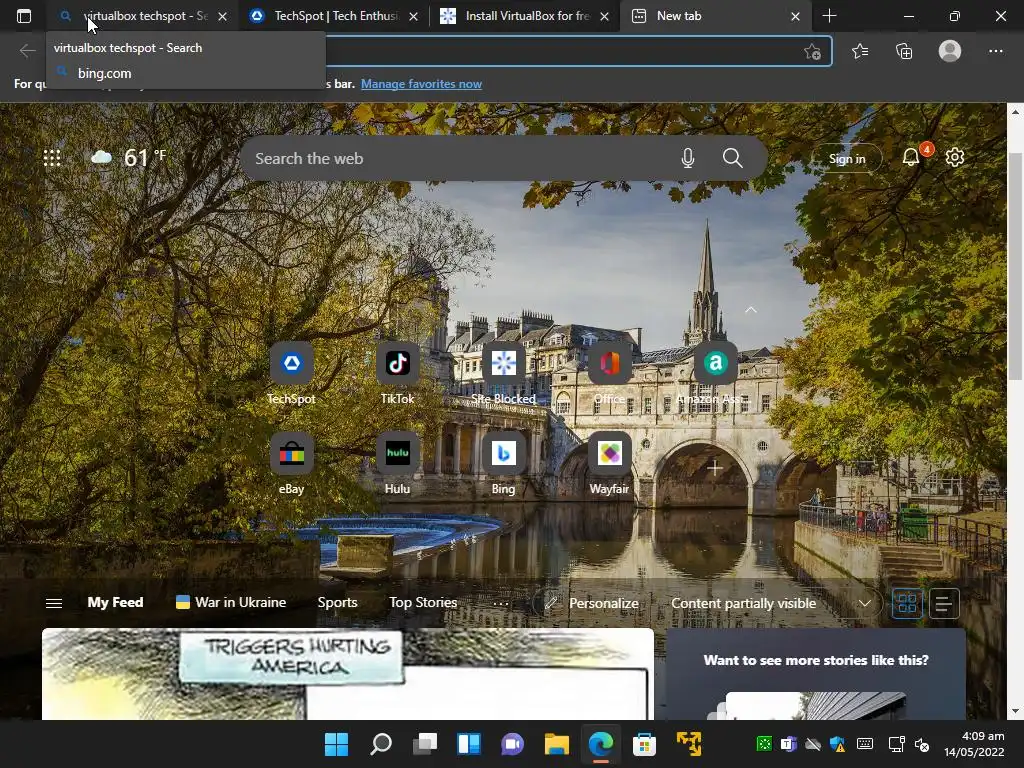
Task: Select the Top Stories feed section
Action: pos(423,602)
